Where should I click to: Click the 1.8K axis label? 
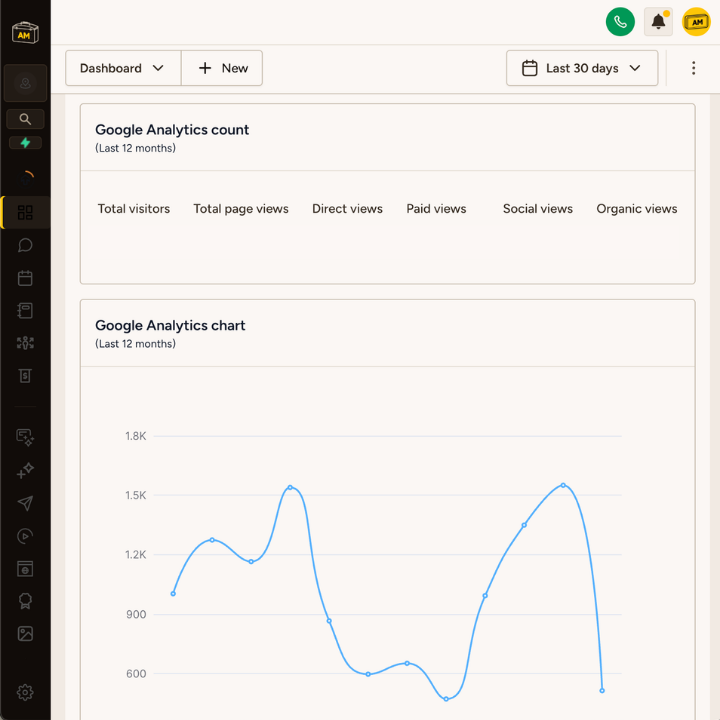(x=135, y=436)
